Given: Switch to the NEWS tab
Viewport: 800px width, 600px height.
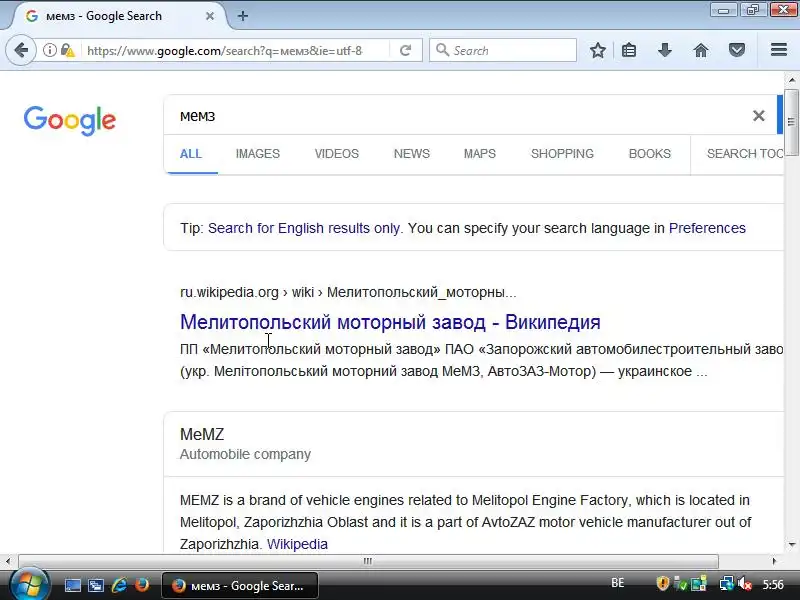Looking at the screenshot, I should coord(412,154).
